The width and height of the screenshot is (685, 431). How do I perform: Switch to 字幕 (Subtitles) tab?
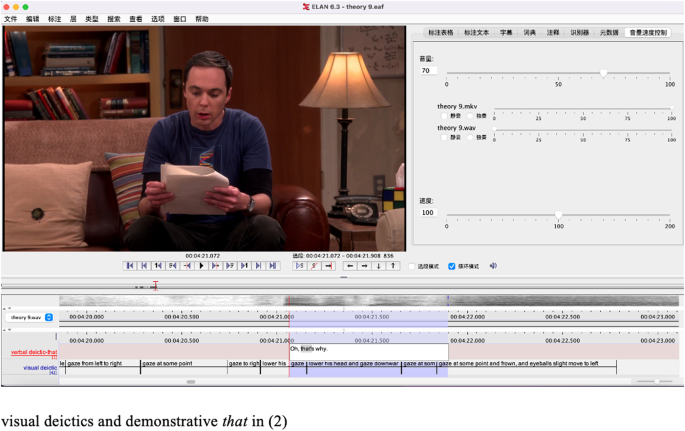click(x=506, y=32)
